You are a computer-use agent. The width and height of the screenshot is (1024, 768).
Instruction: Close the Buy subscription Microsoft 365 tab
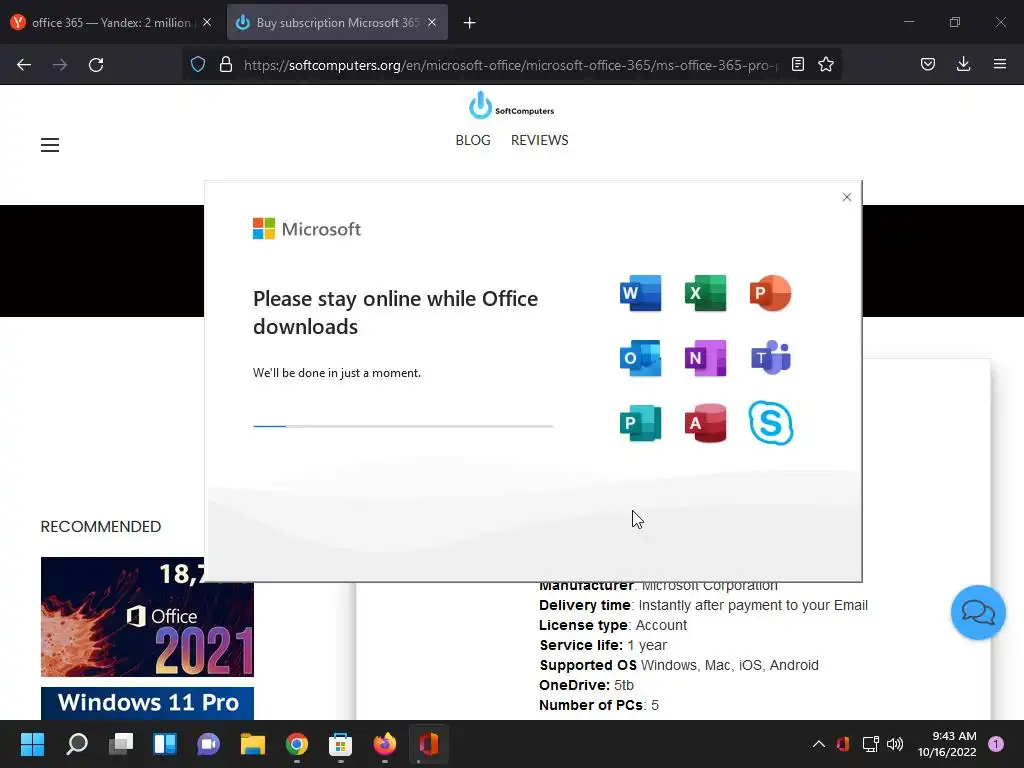[432, 23]
